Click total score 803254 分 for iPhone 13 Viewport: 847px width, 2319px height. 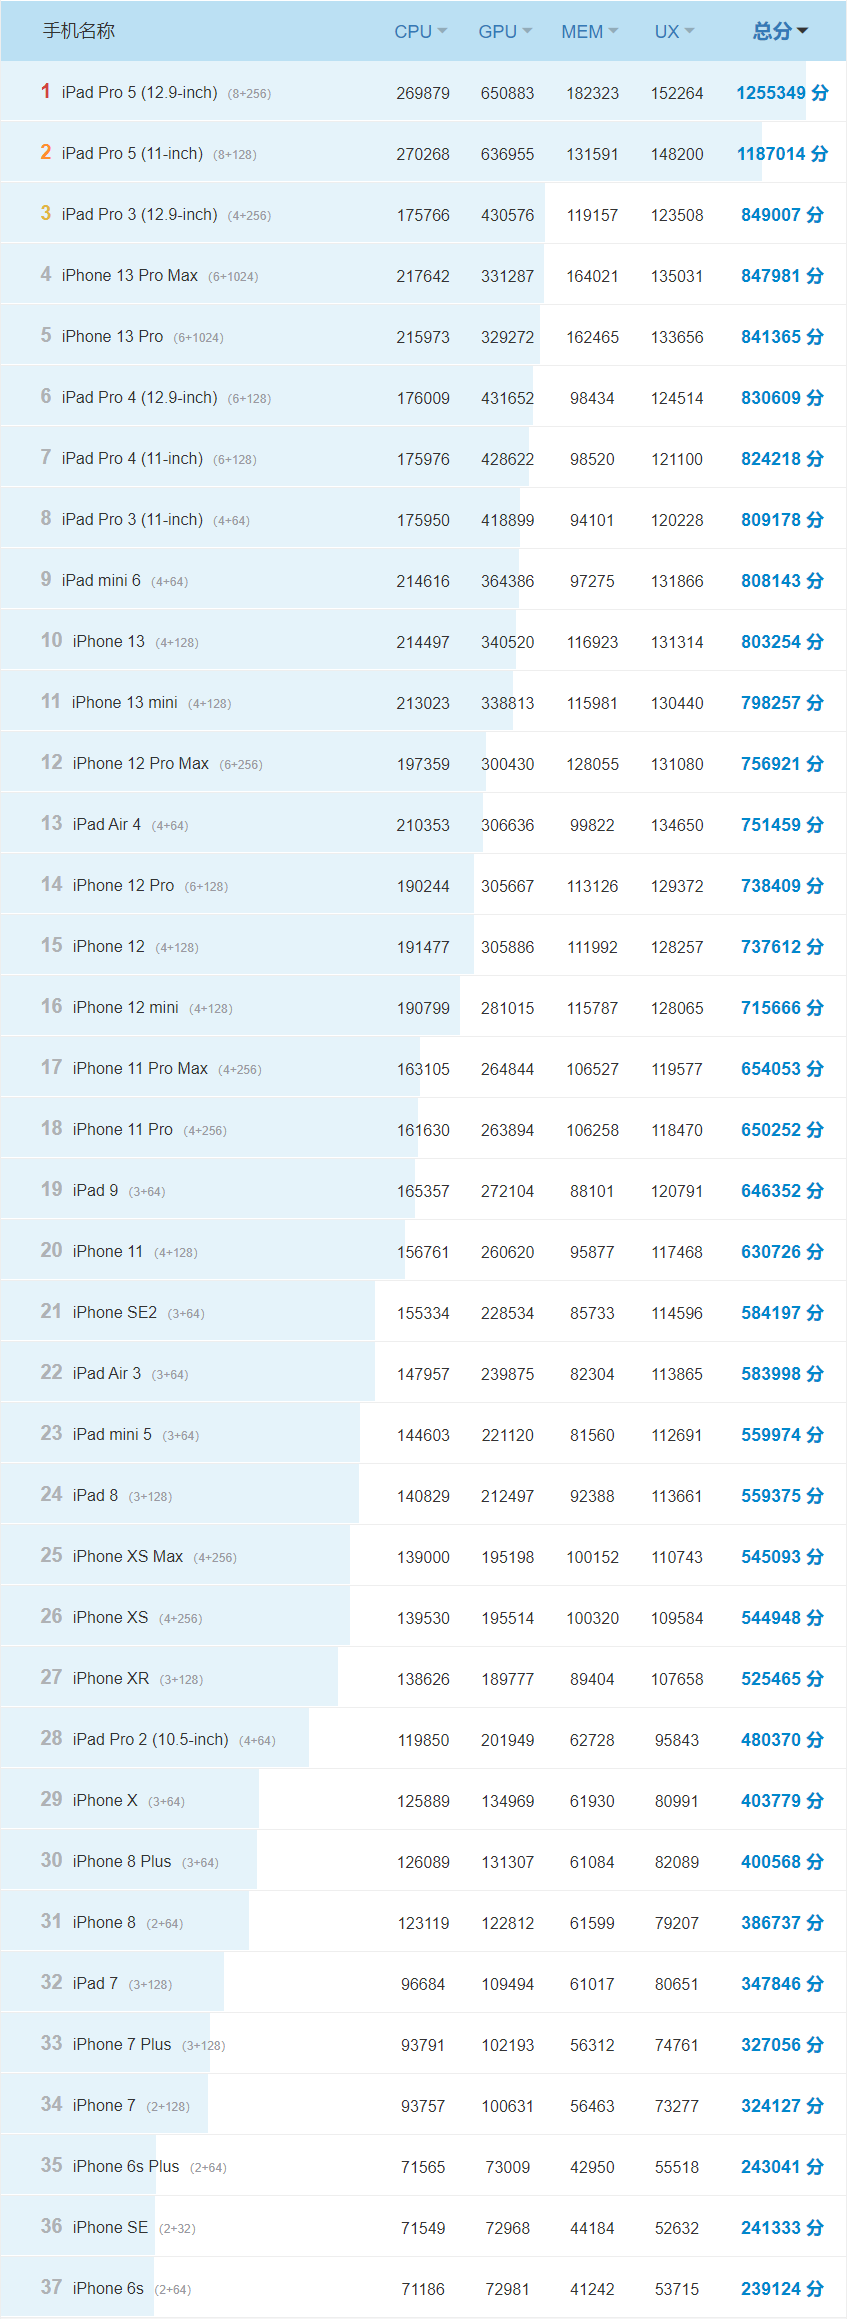[782, 642]
